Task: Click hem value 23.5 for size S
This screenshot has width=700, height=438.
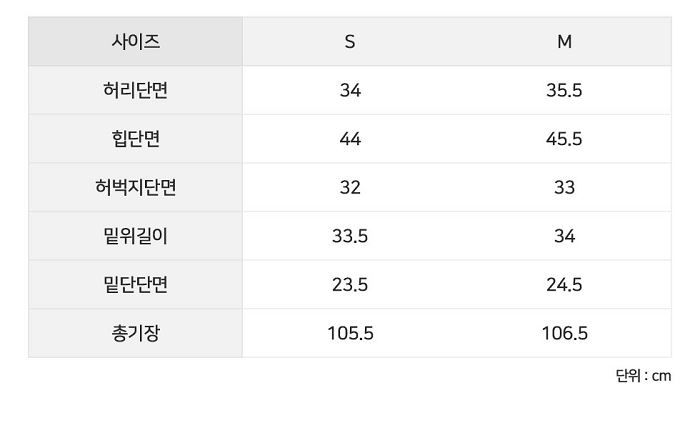Action: [x=350, y=284]
